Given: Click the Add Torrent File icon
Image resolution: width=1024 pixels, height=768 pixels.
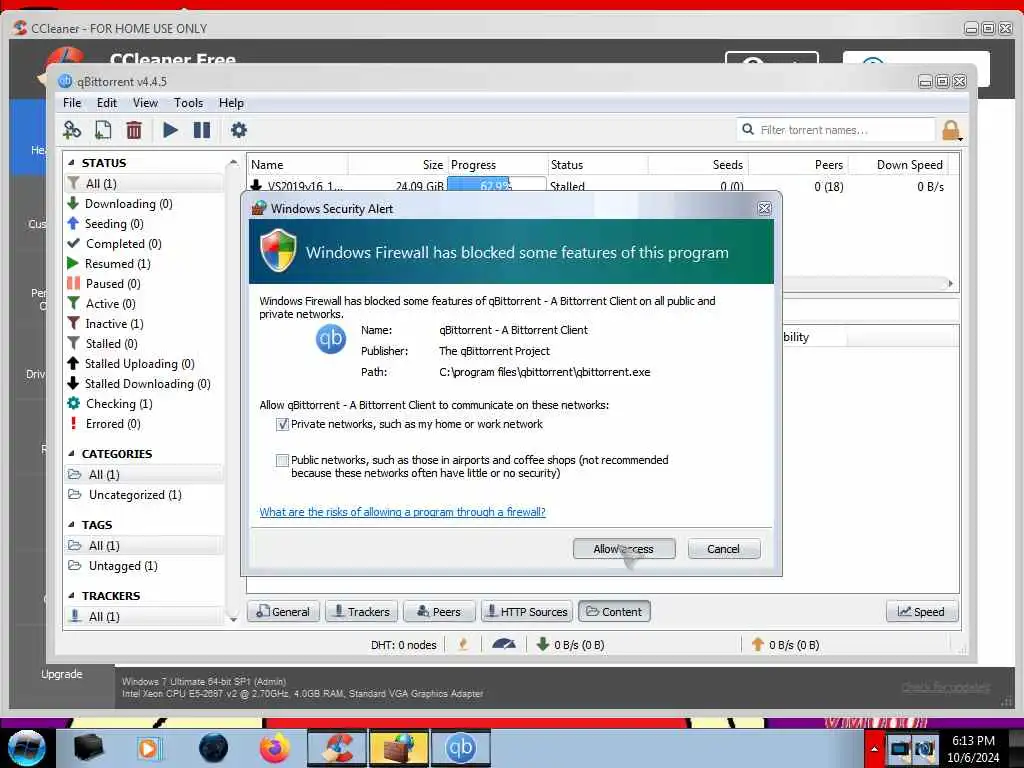Looking at the screenshot, I should (103, 130).
